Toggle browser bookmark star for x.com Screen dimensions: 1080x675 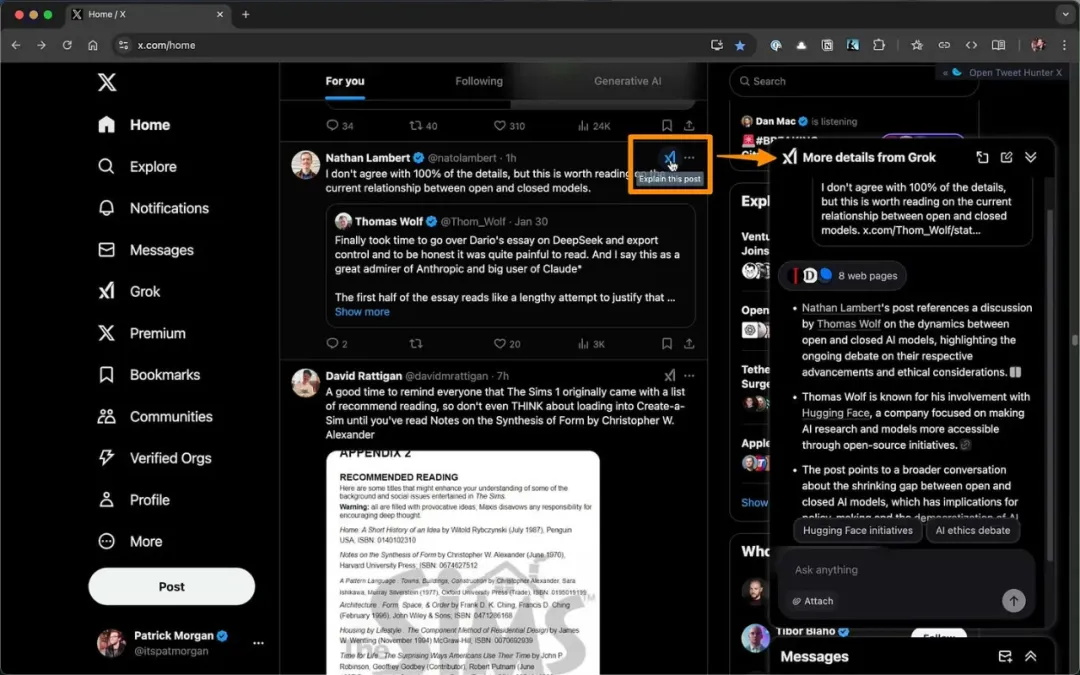tap(740, 45)
